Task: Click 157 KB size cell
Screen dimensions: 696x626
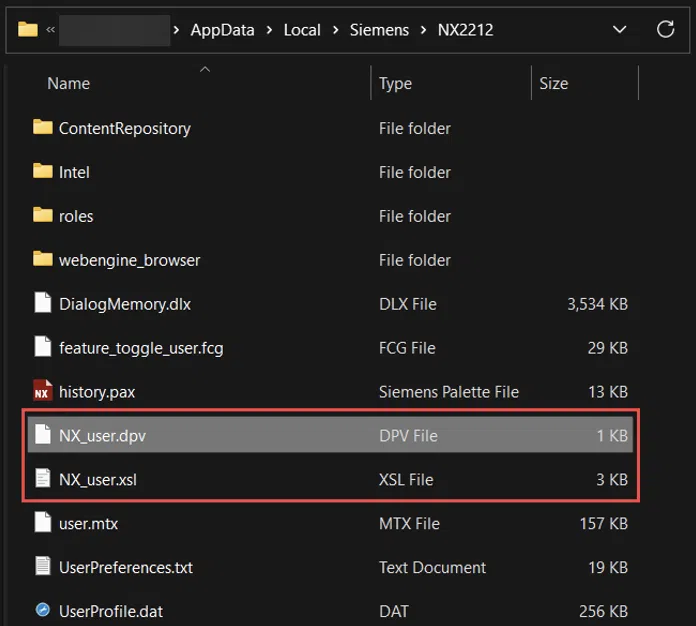Action: 604,524
